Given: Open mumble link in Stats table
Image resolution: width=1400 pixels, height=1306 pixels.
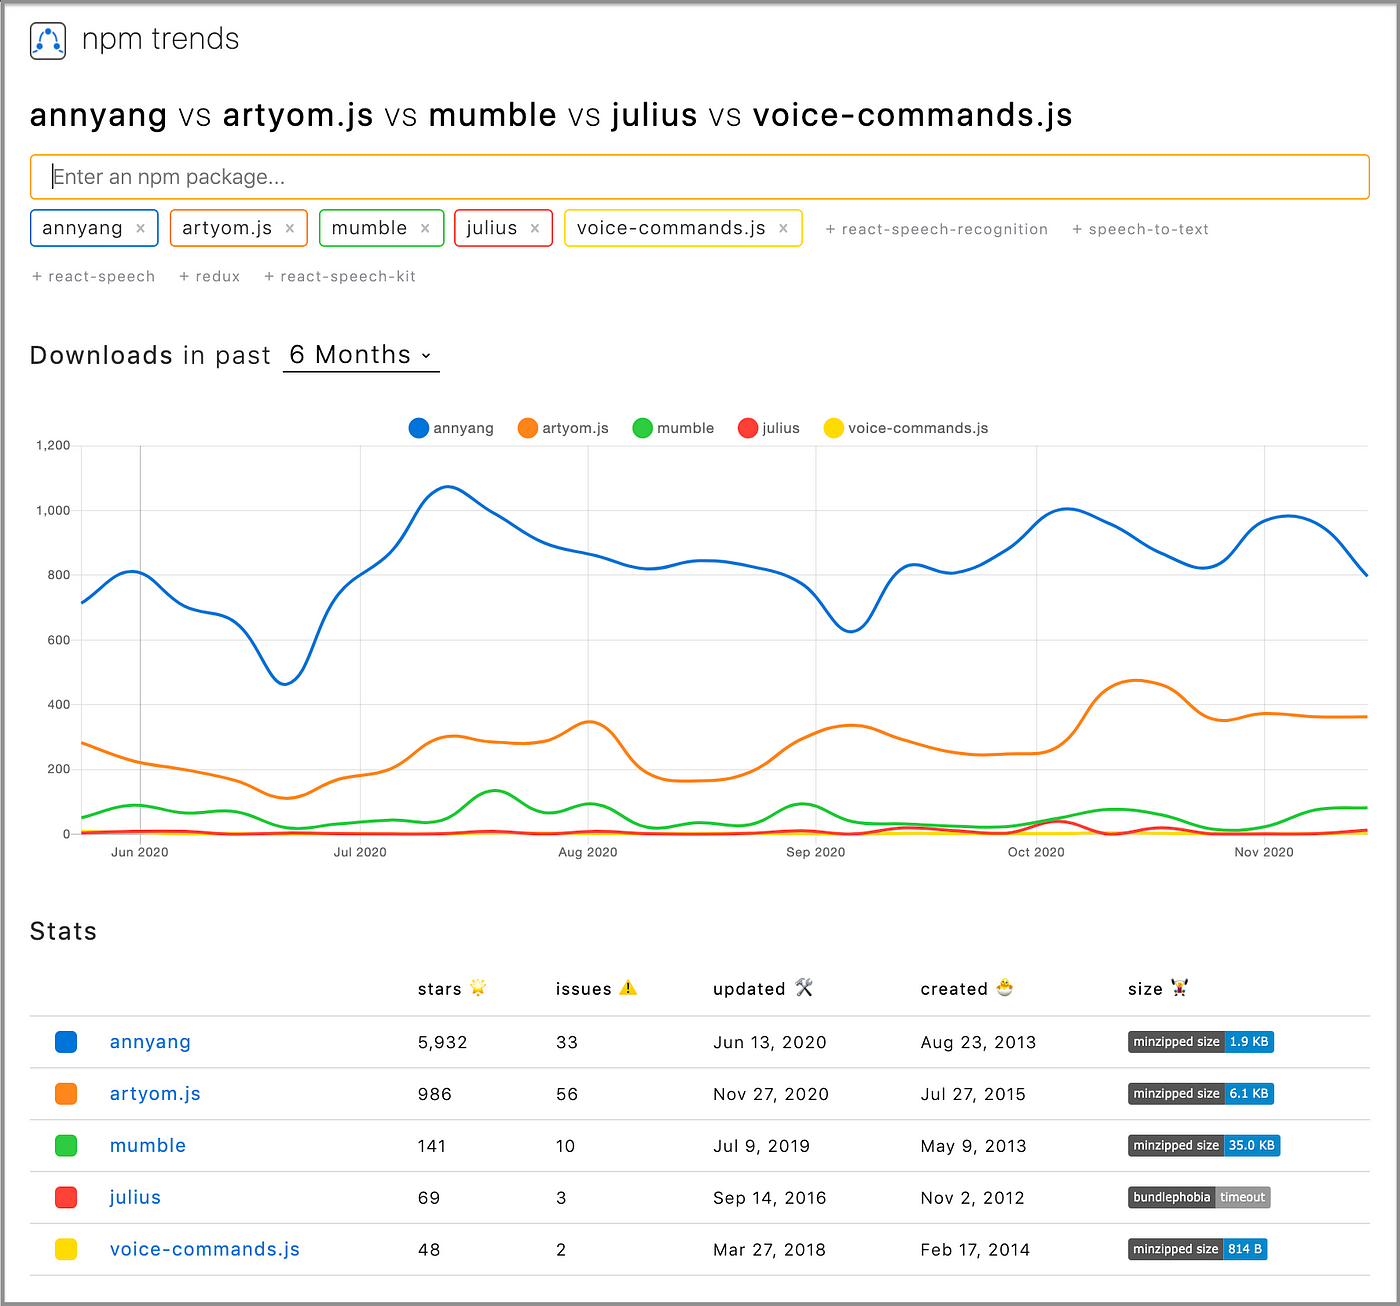Looking at the screenshot, I should click(148, 1146).
